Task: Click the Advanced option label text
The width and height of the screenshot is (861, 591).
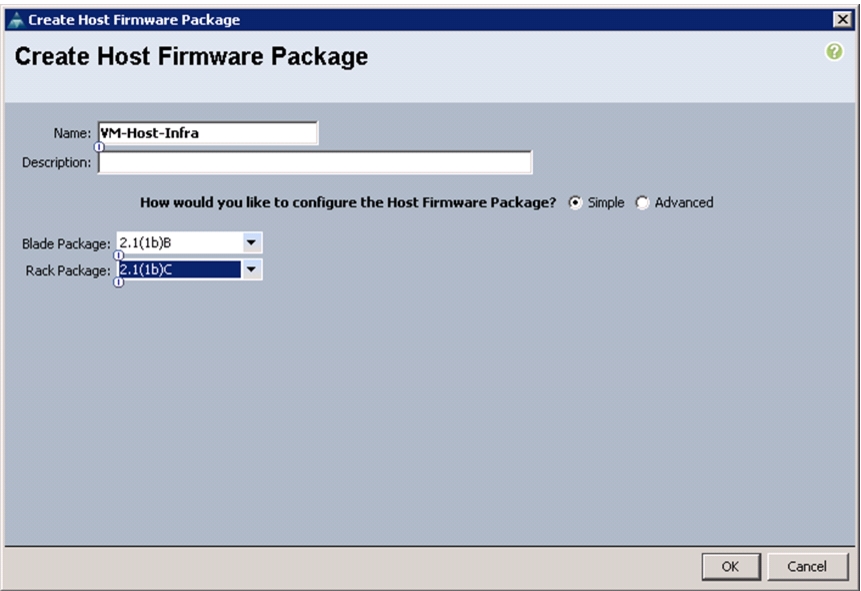Action: pos(684,203)
